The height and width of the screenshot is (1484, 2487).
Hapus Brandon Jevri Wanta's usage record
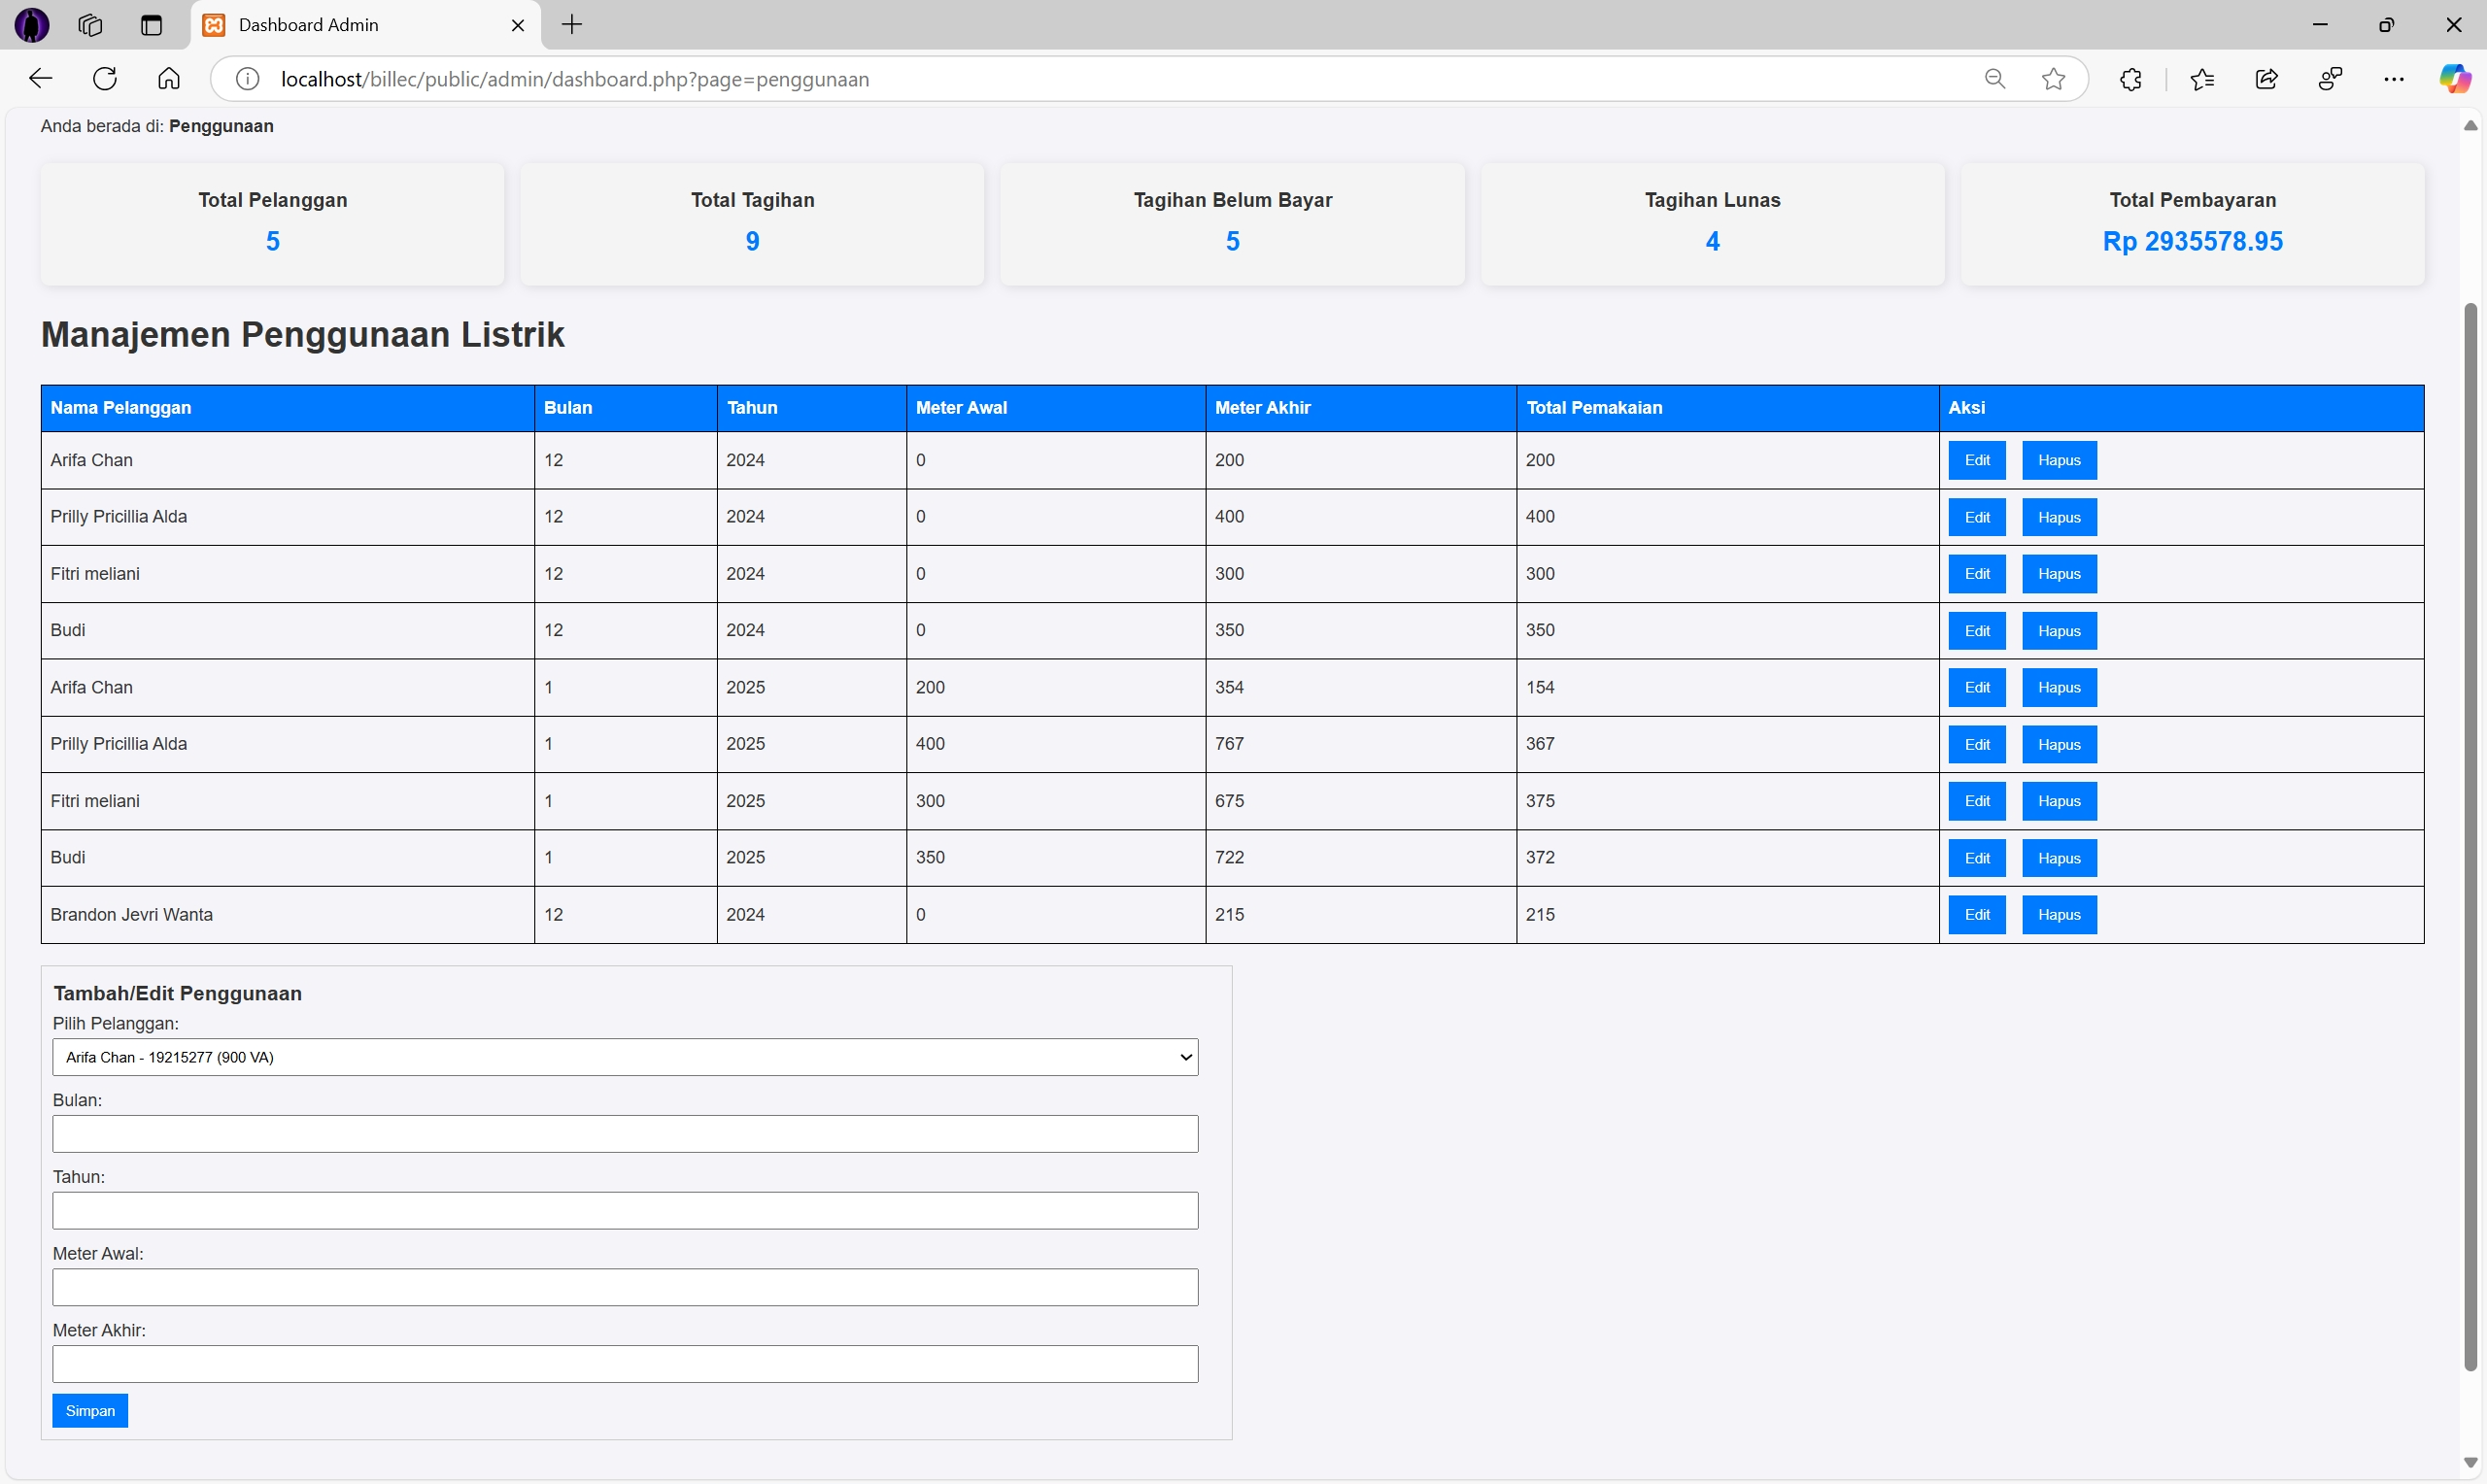pos(2059,915)
